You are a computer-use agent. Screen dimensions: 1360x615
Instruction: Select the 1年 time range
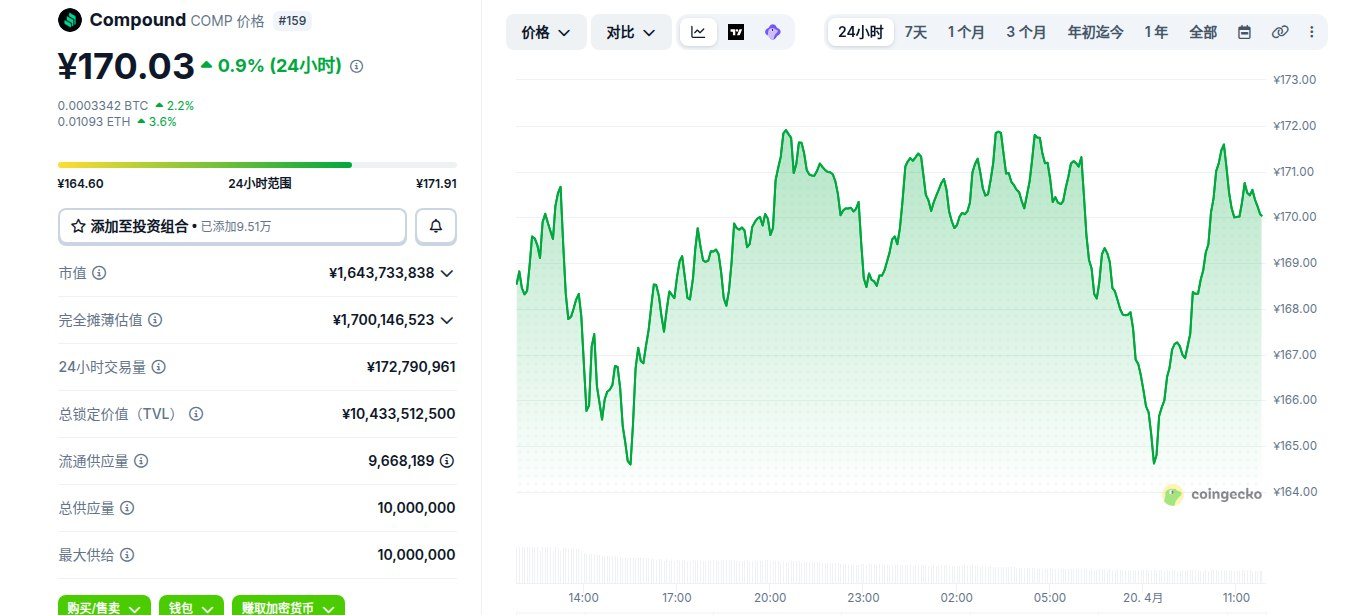(1156, 32)
